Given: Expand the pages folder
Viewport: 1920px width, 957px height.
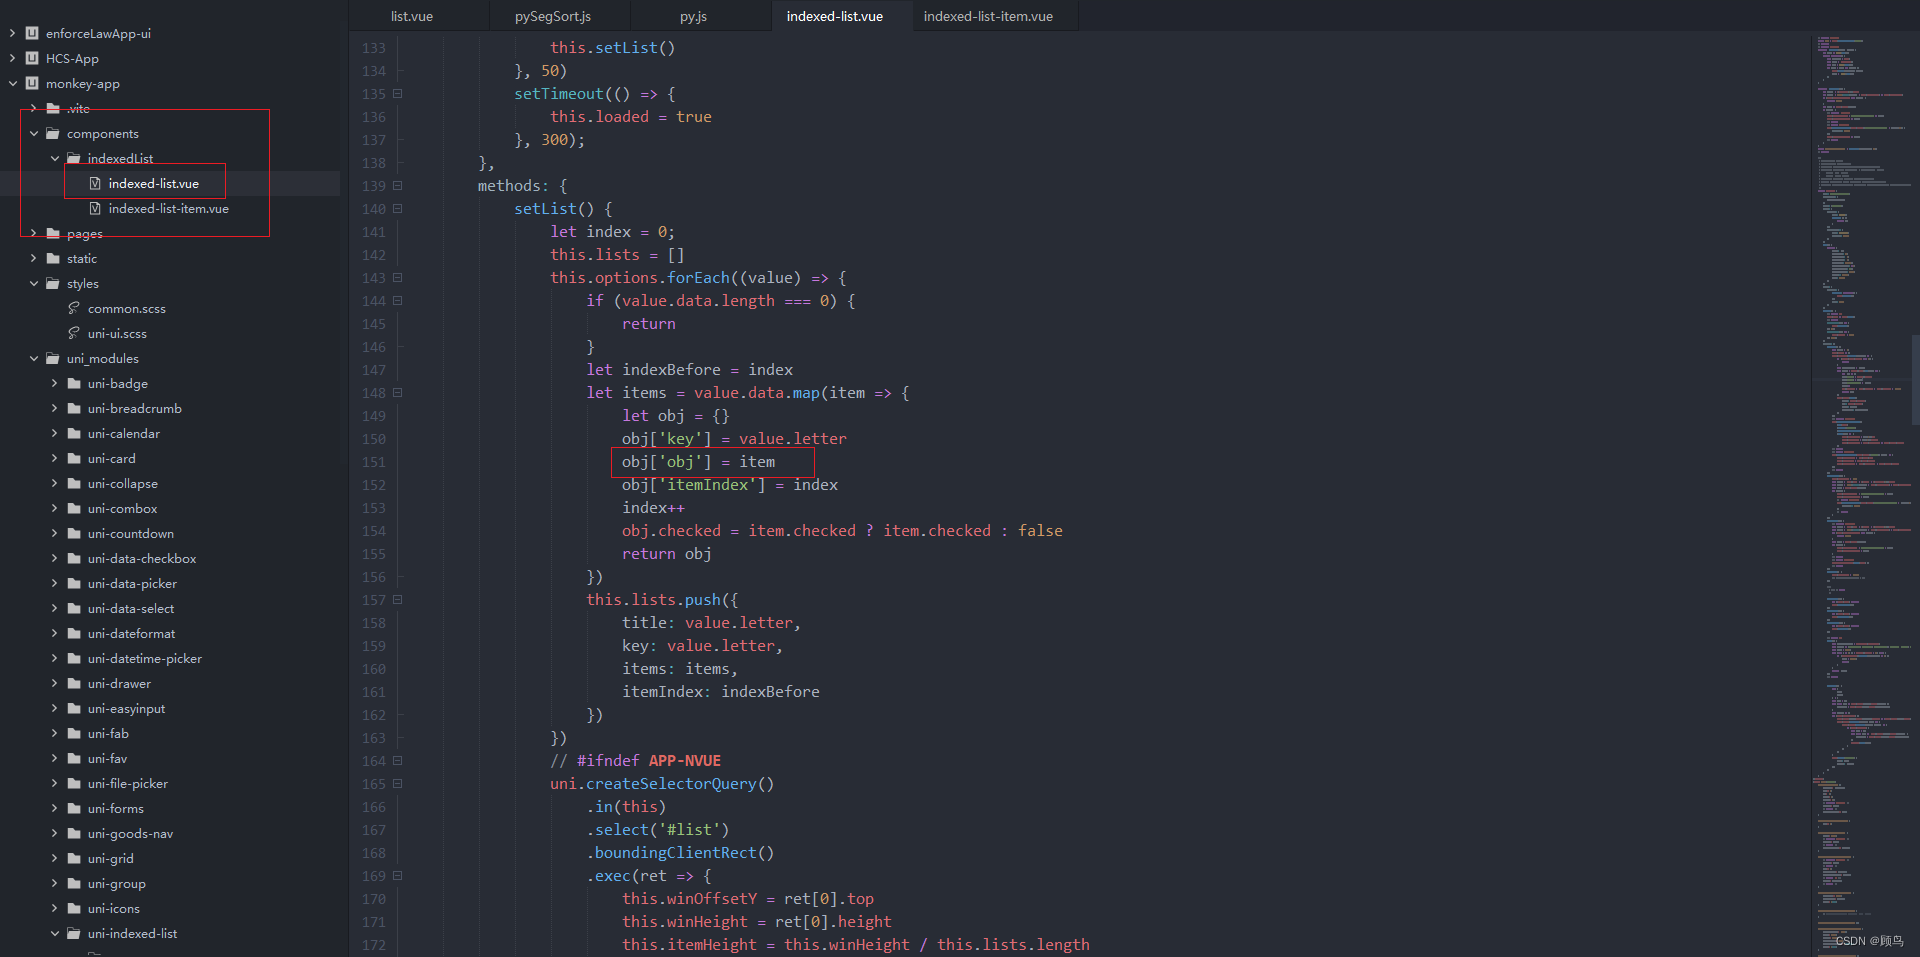Looking at the screenshot, I should 34,233.
